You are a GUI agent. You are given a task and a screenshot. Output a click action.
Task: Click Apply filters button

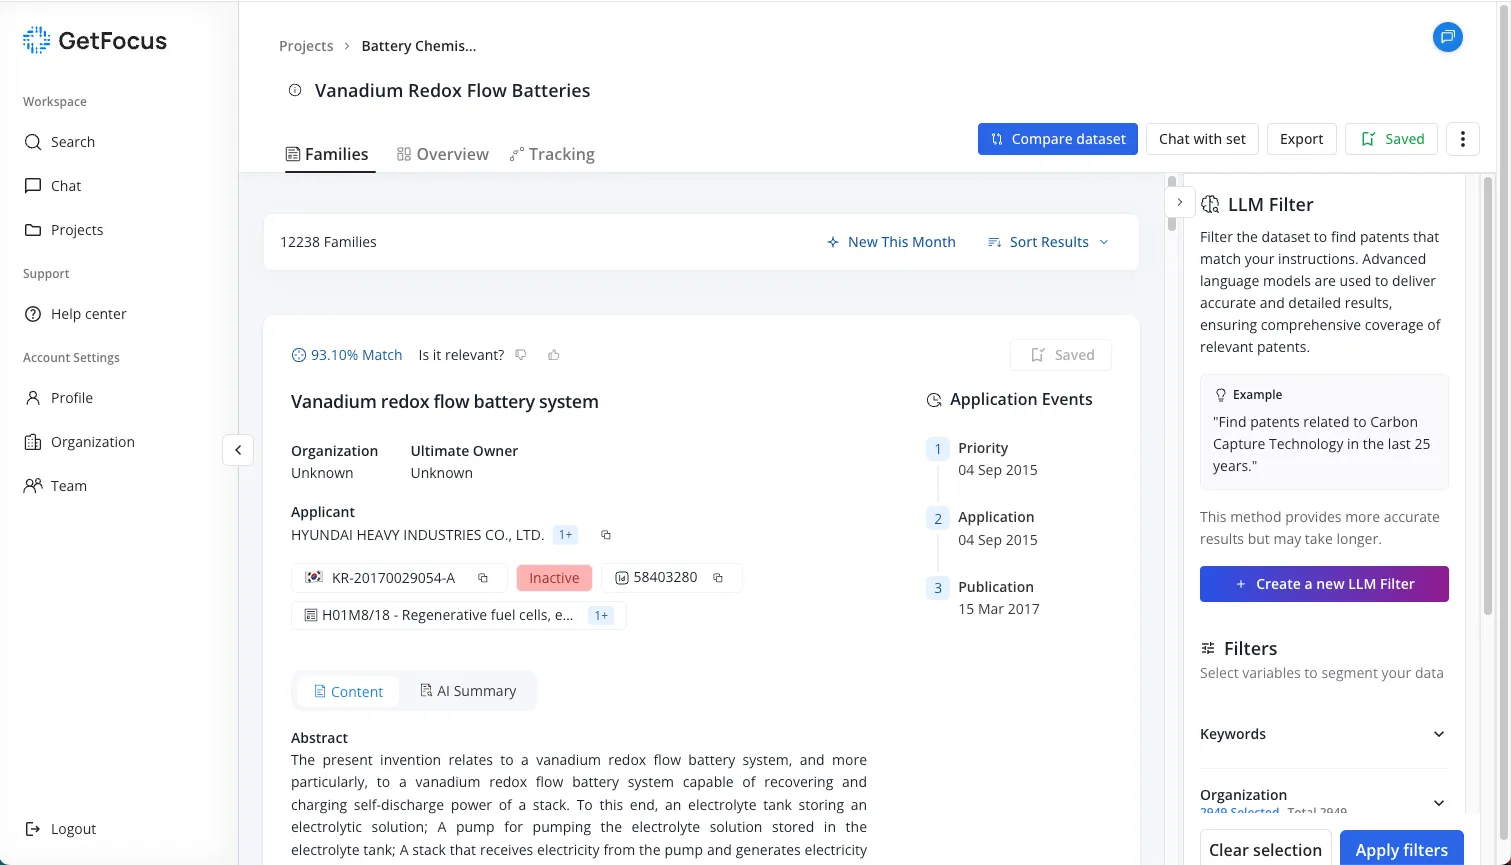point(1402,848)
